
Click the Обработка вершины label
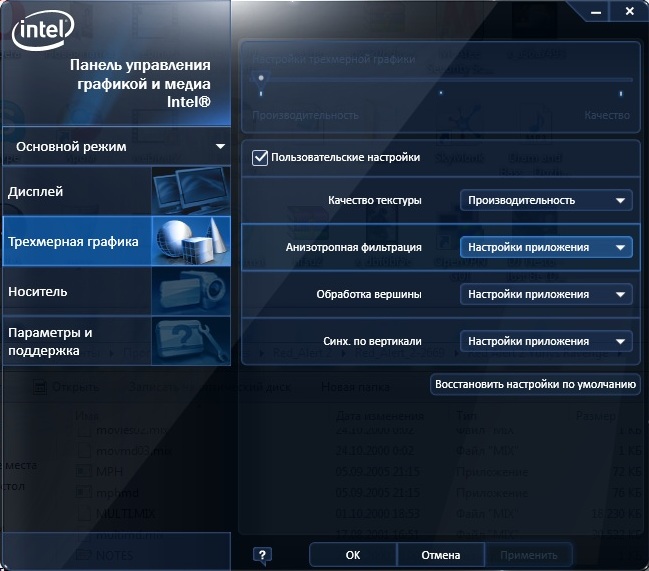point(369,294)
